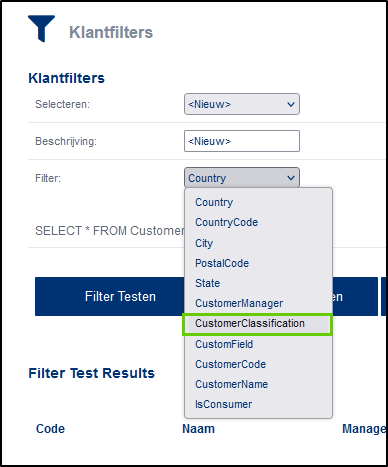
Task: Click the Filter Testen button
Action: (x=120, y=296)
